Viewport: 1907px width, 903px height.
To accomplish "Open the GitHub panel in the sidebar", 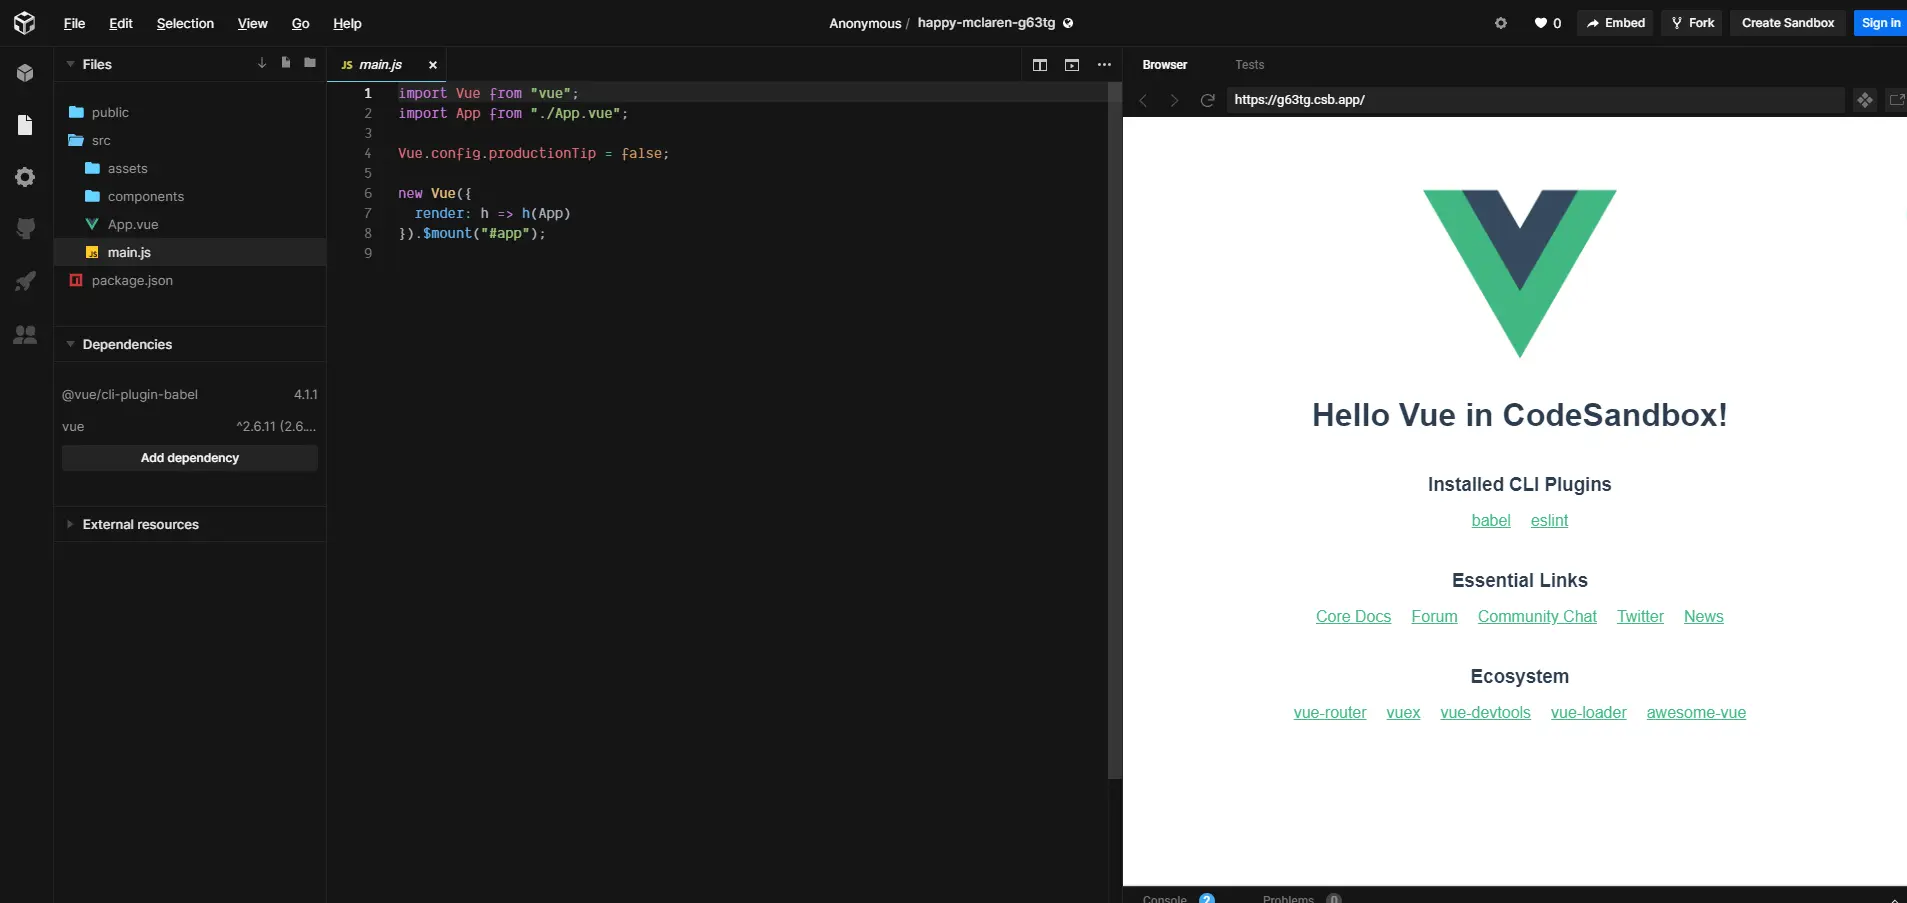I will coord(25,229).
